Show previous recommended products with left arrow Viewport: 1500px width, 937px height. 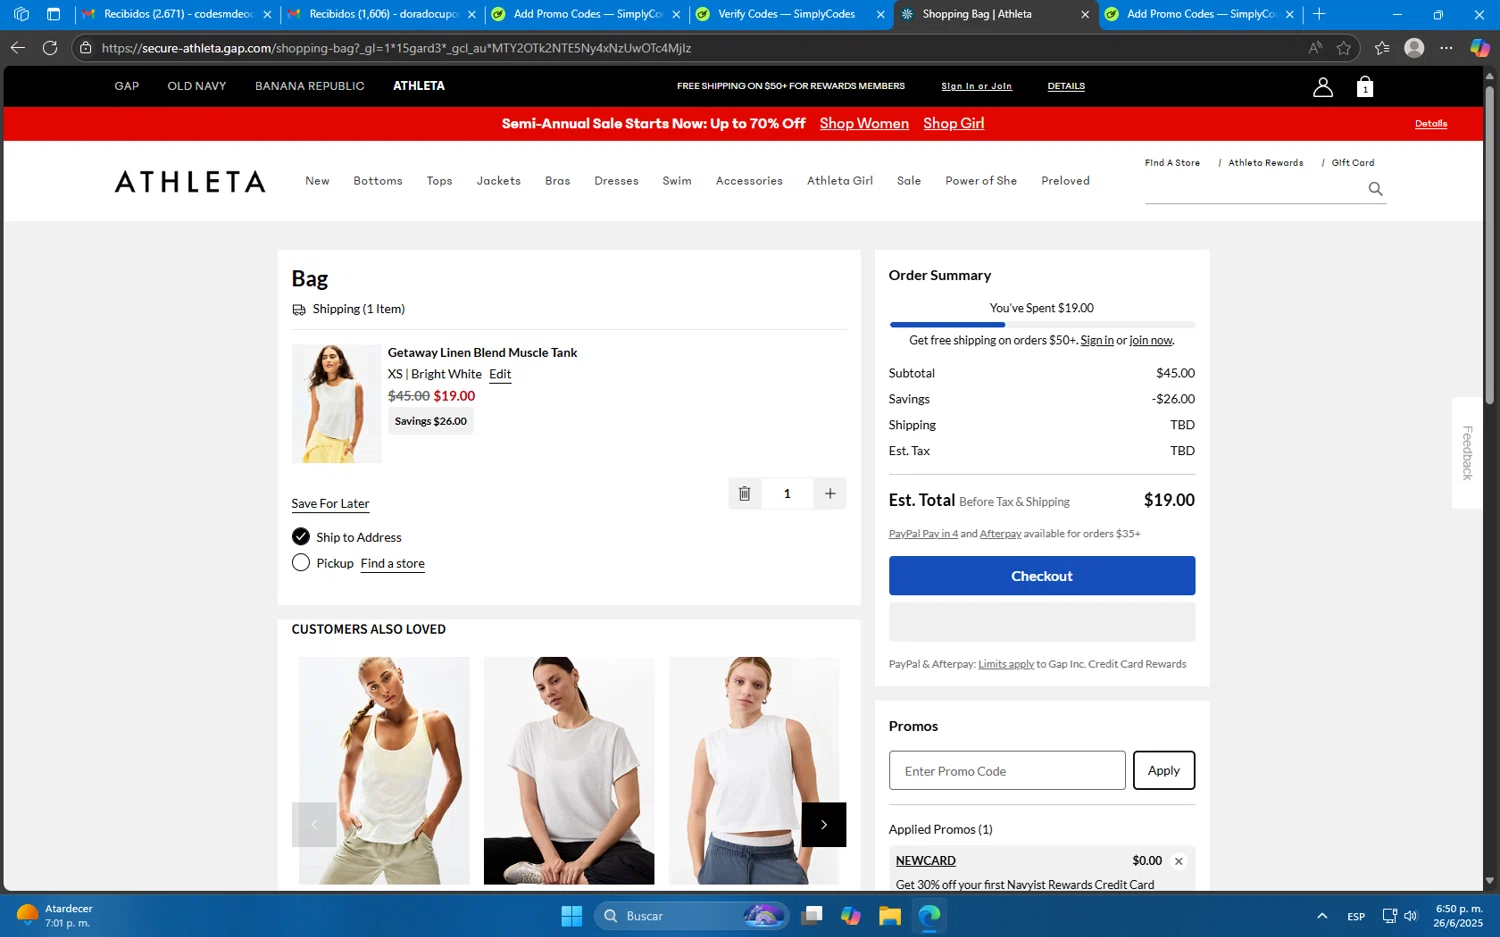click(x=314, y=825)
